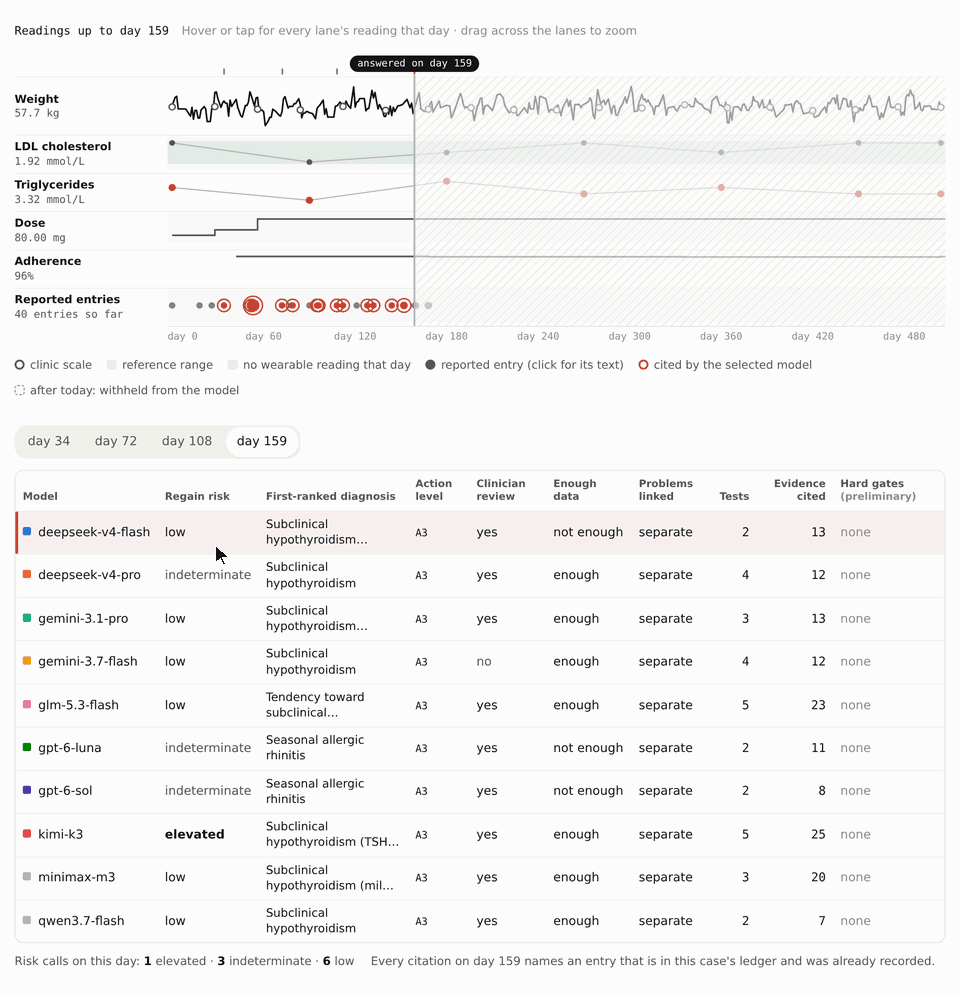Click gpt-6-luna's 'Seasonal allergic rhinitis' diagnosis

(314, 748)
